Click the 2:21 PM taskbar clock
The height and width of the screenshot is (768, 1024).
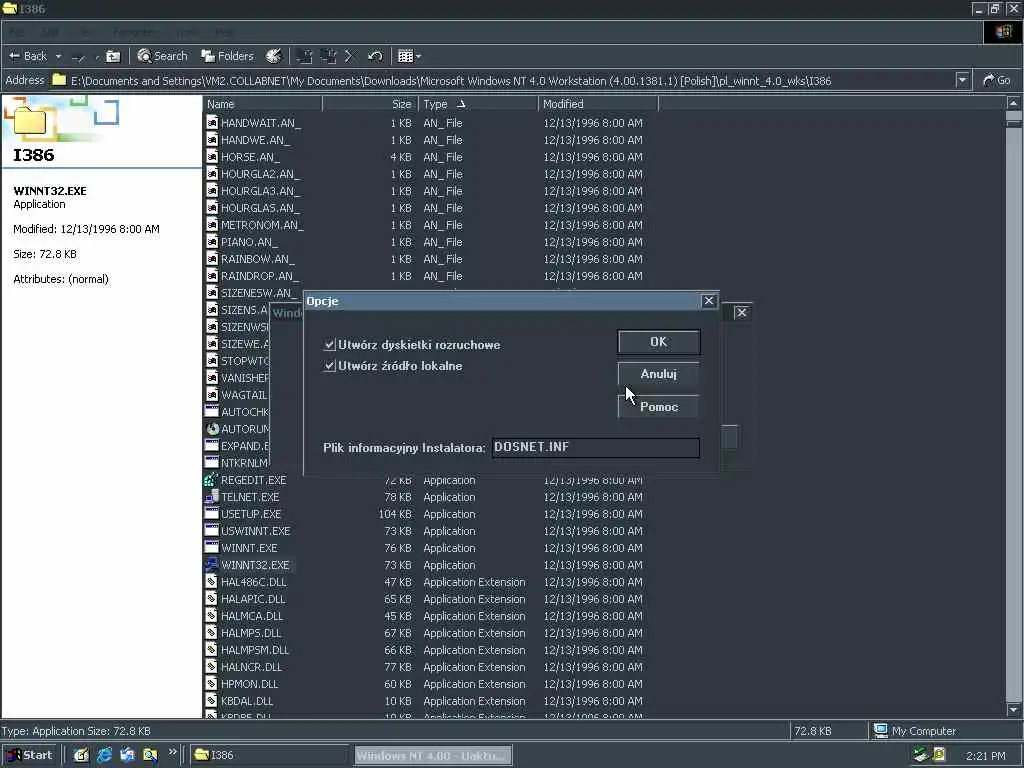coord(985,756)
